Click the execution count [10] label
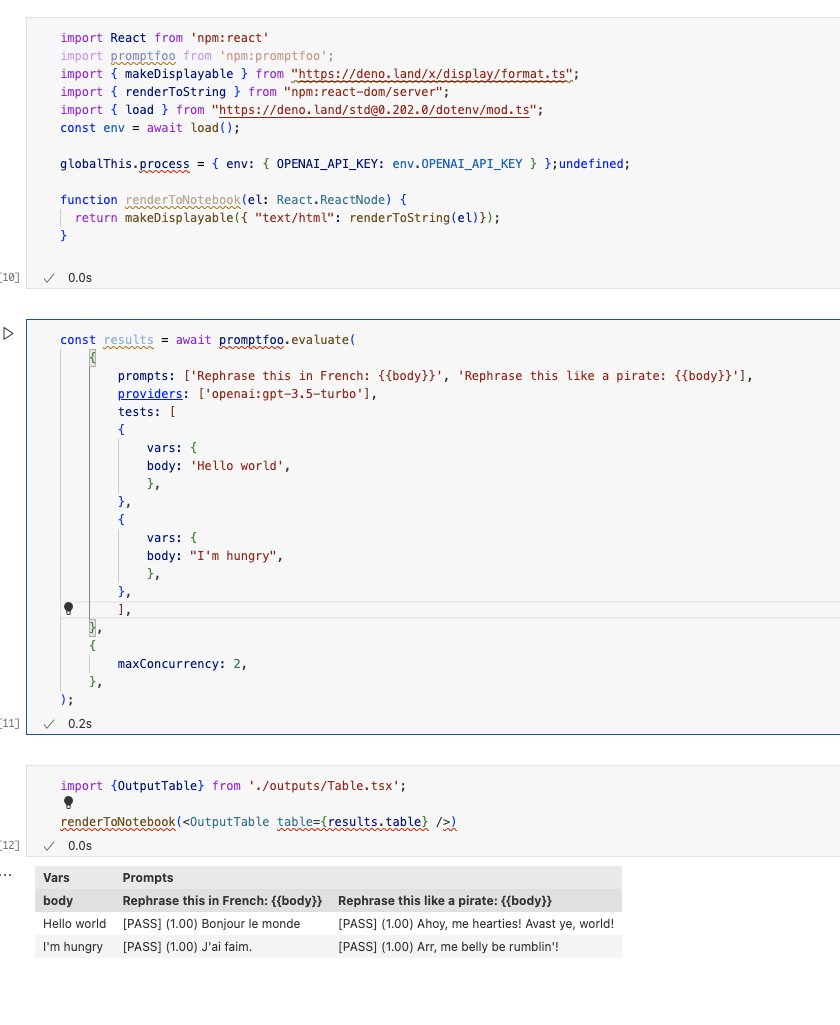 point(10,278)
